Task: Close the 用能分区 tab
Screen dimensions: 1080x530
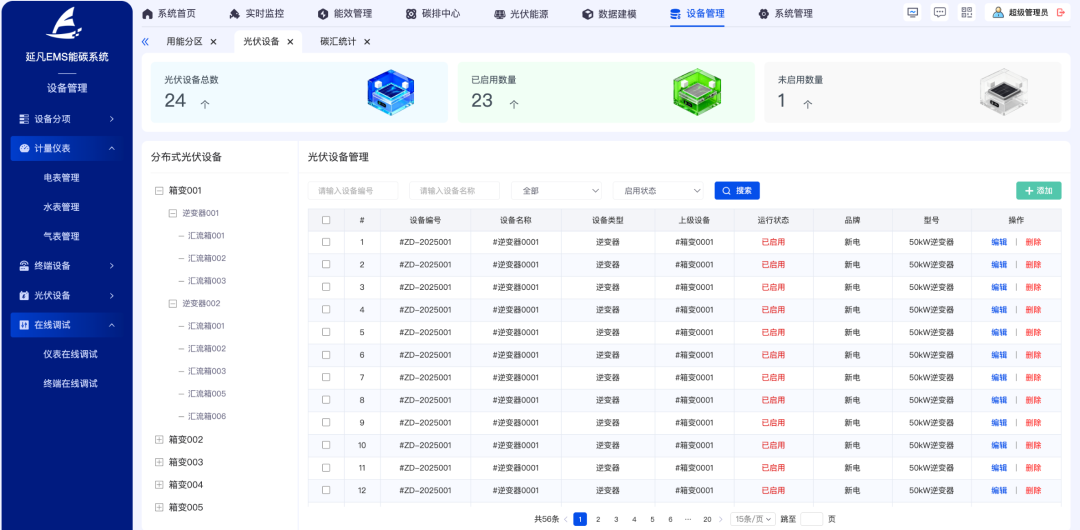Action: [x=213, y=42]
